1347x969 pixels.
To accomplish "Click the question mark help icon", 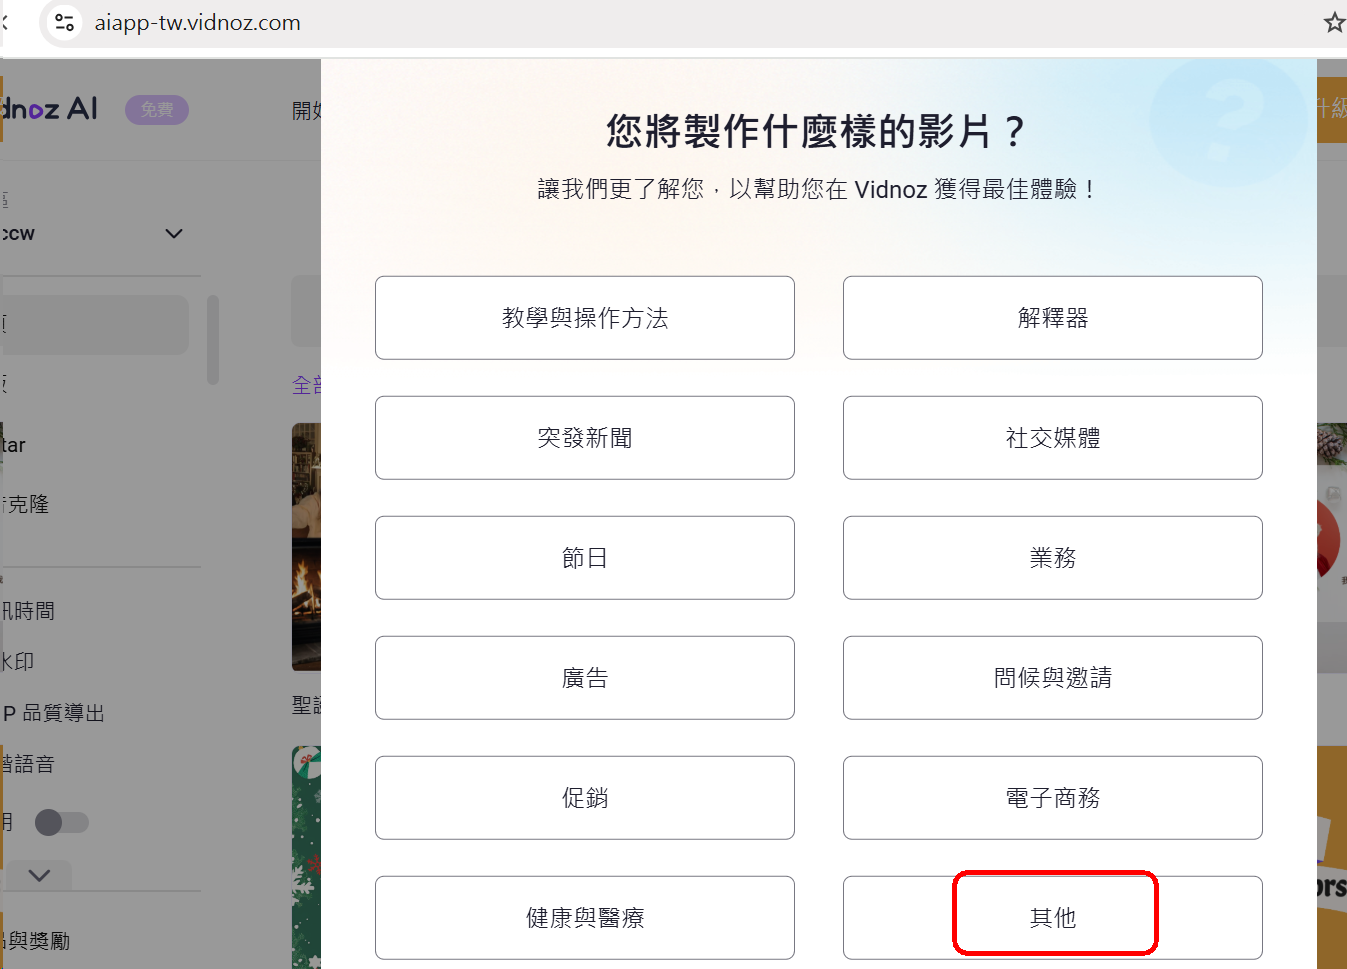I will pyautogui.click(x=1228, y=122).
